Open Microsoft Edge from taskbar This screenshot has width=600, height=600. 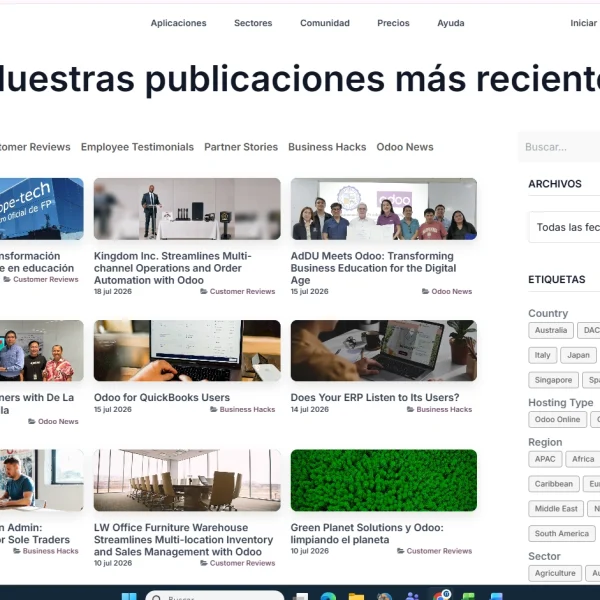(x=328, y=597)
